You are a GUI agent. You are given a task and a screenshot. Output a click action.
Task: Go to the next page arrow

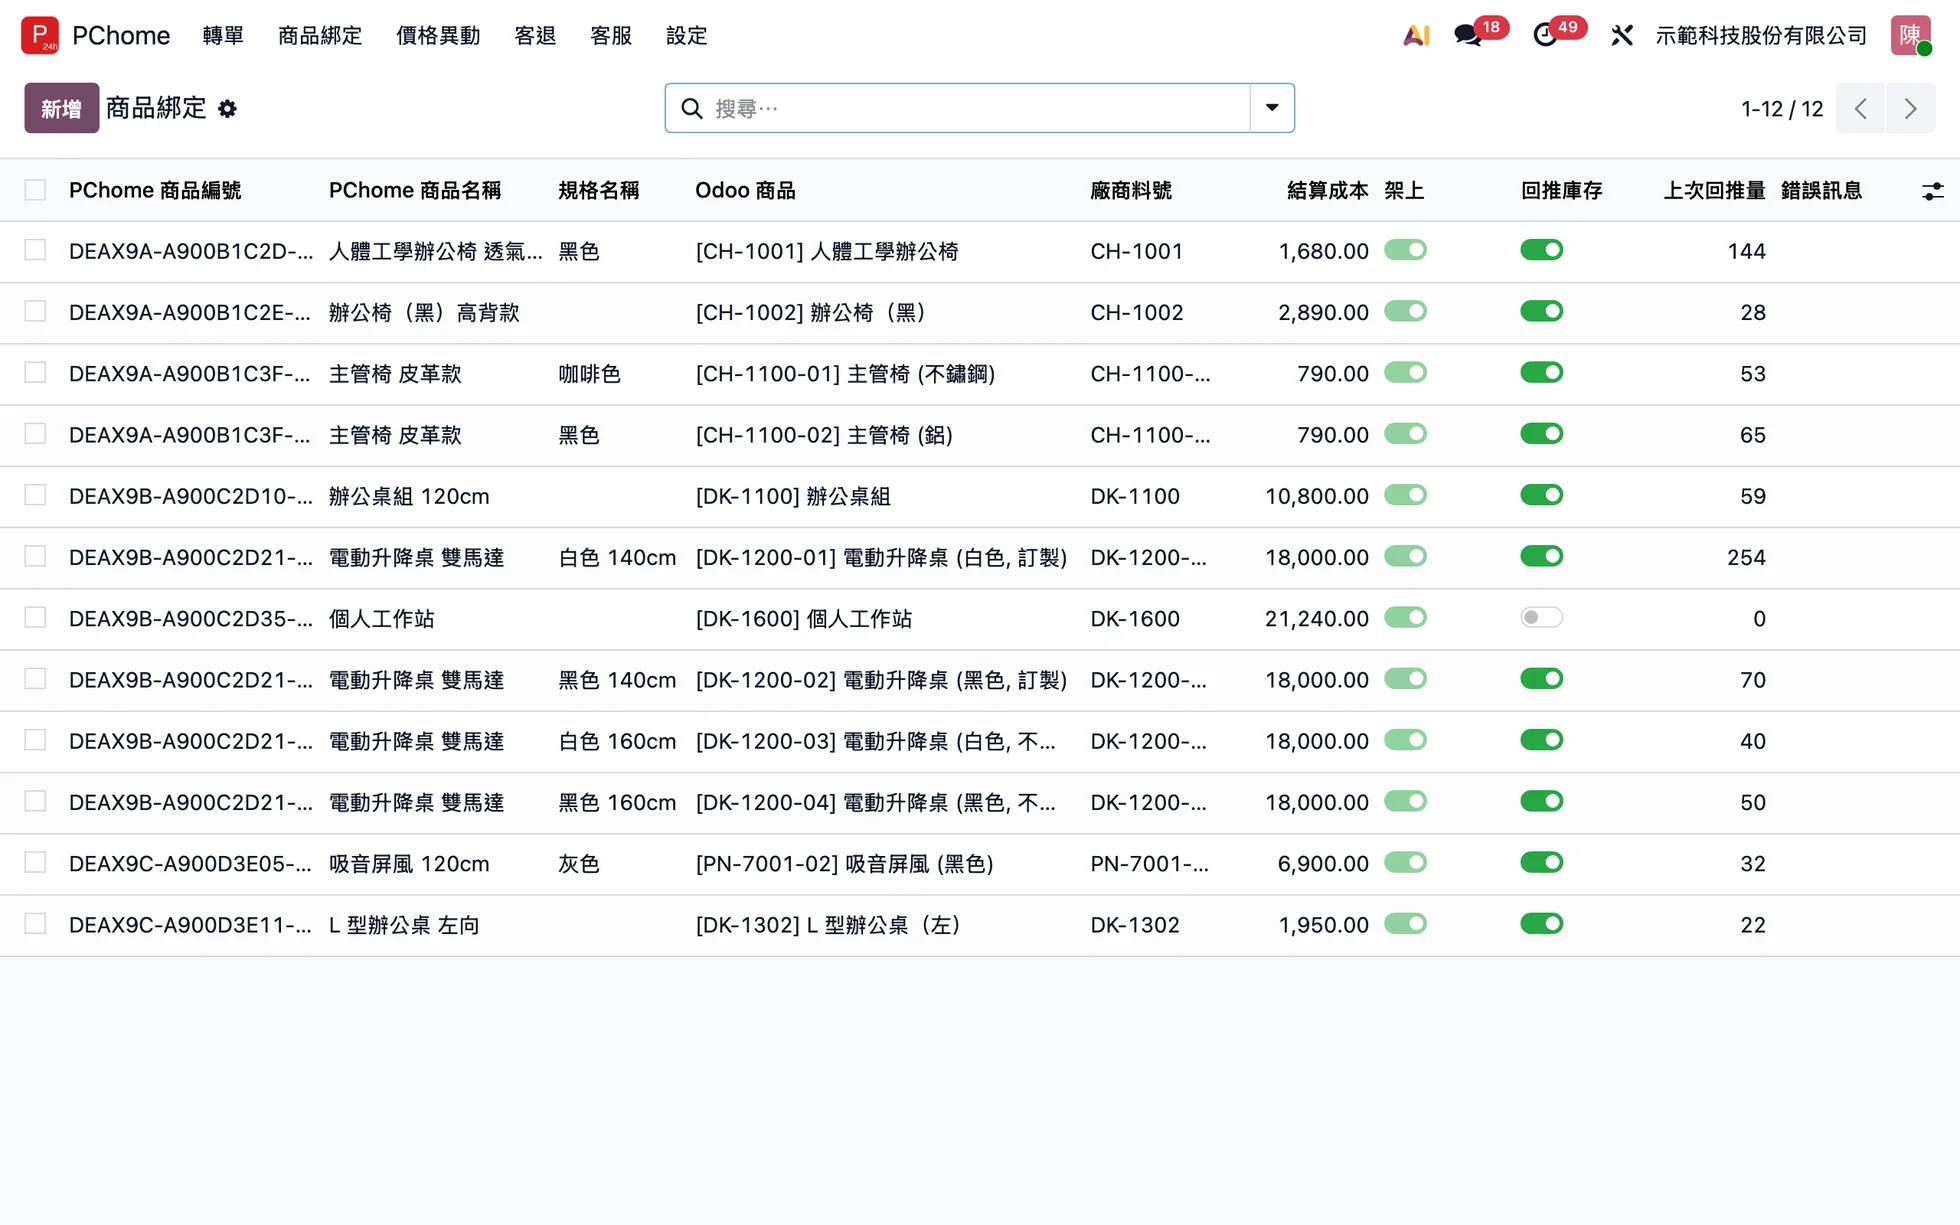[1910, 108]
